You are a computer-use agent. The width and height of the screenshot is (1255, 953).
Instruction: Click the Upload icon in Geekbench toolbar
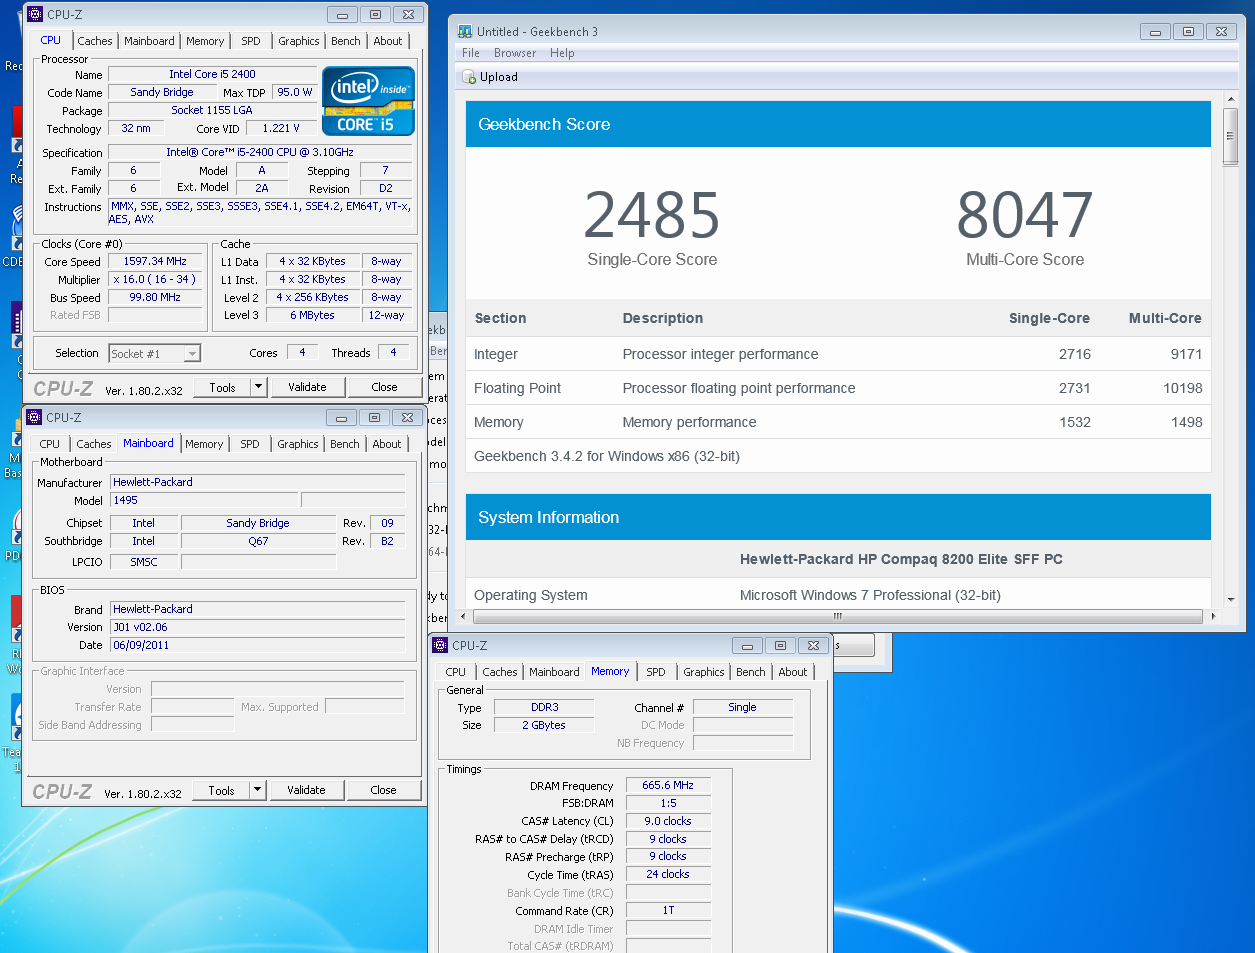(469, 77)
